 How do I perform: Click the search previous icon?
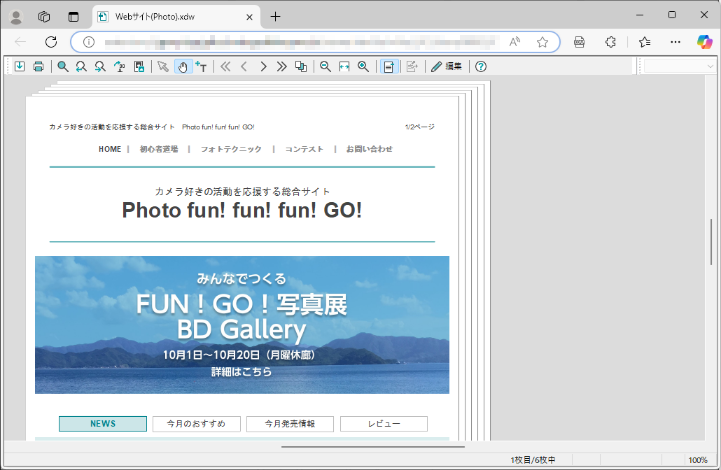[81, 67]
